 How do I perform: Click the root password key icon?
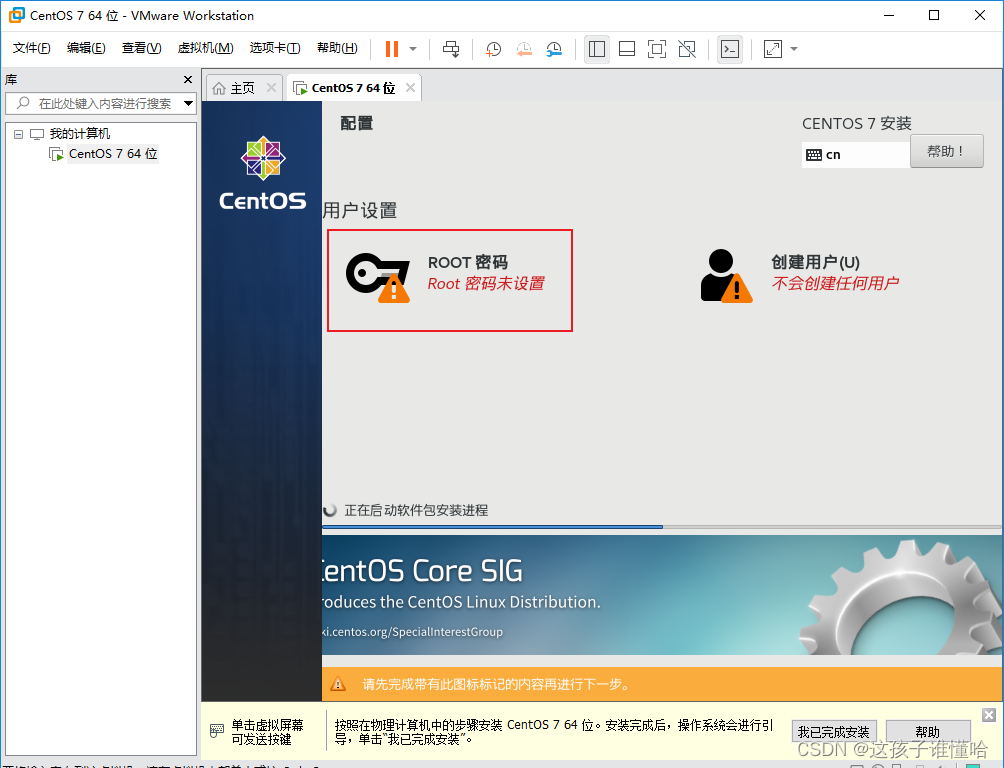378,277
